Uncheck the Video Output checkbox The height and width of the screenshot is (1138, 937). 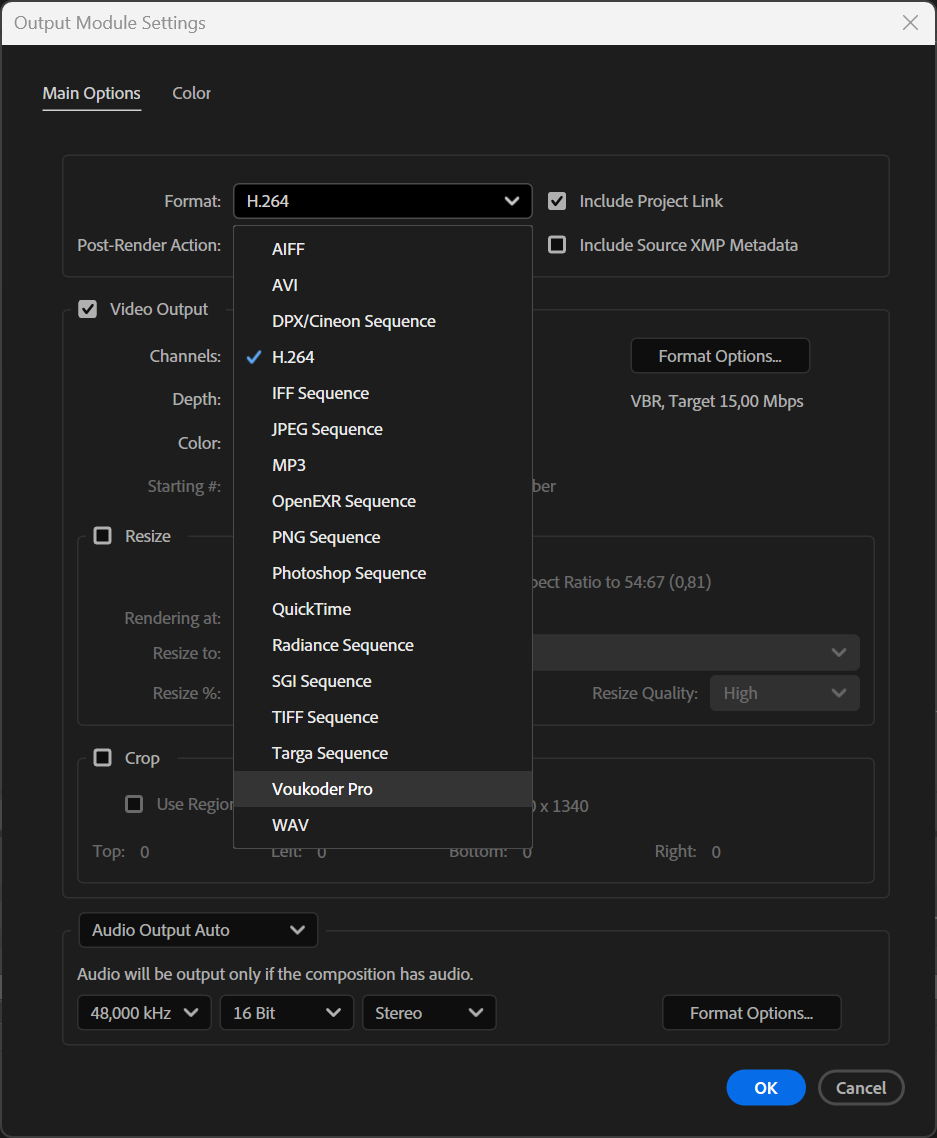[x=88, y=309]
